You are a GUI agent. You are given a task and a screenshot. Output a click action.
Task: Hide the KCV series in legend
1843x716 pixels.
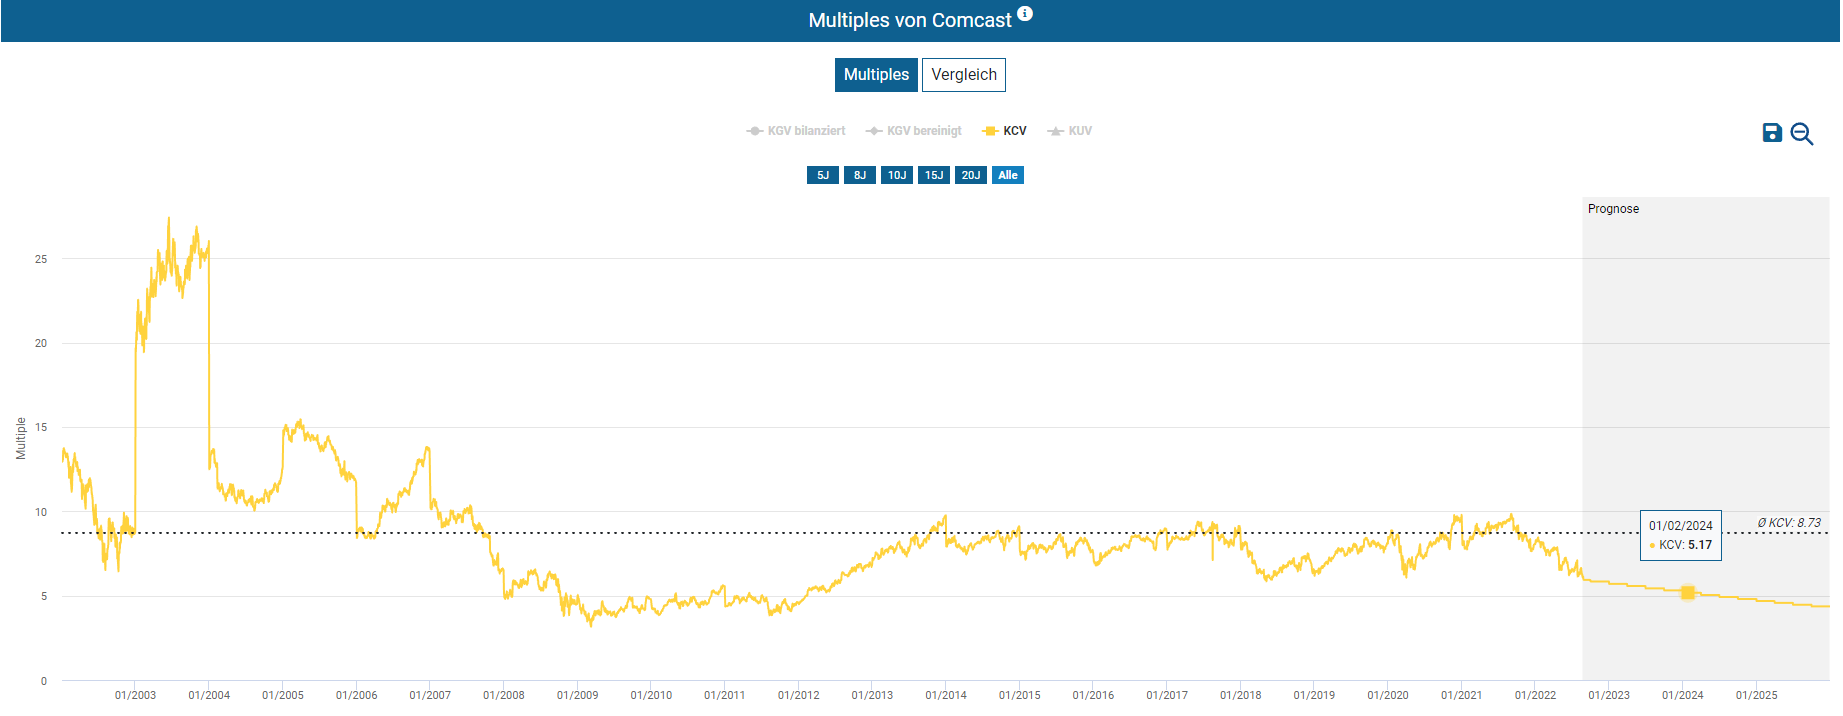(x=1005, y=131)
